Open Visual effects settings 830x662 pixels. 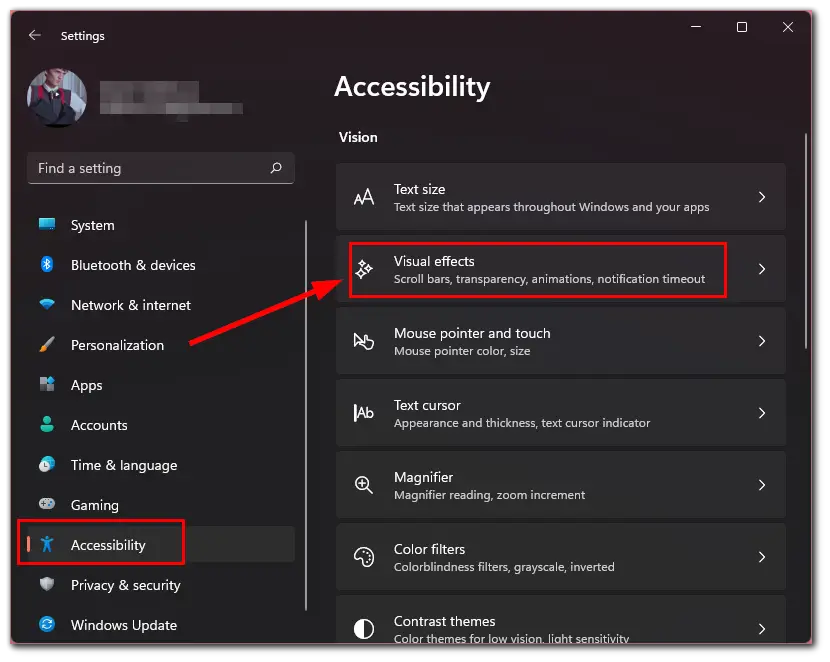coord(561,269)
